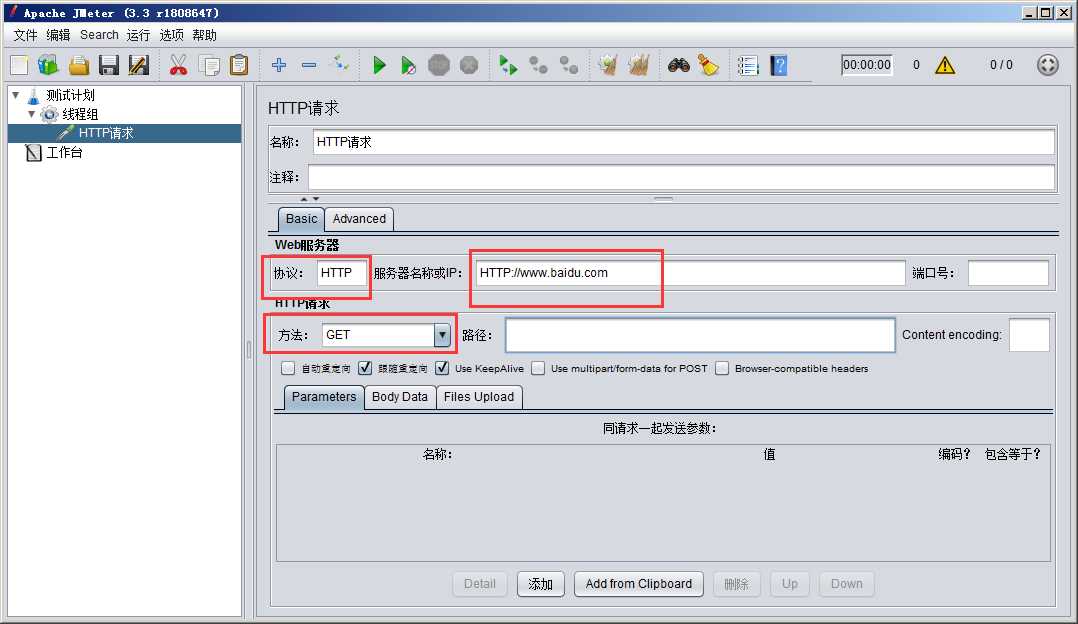Select the HTTP请求 tree node

tap(106, 133)
